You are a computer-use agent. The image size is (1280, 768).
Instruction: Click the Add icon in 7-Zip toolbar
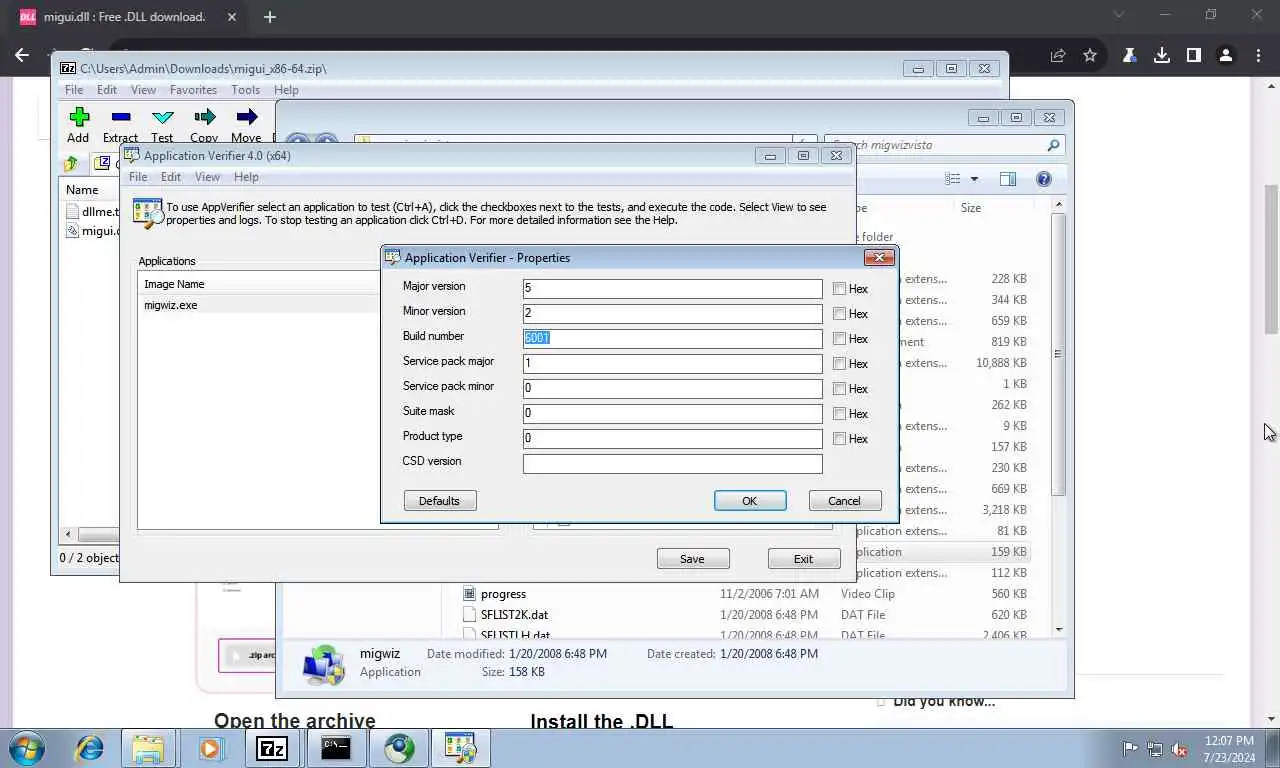(x=79, y=117)
